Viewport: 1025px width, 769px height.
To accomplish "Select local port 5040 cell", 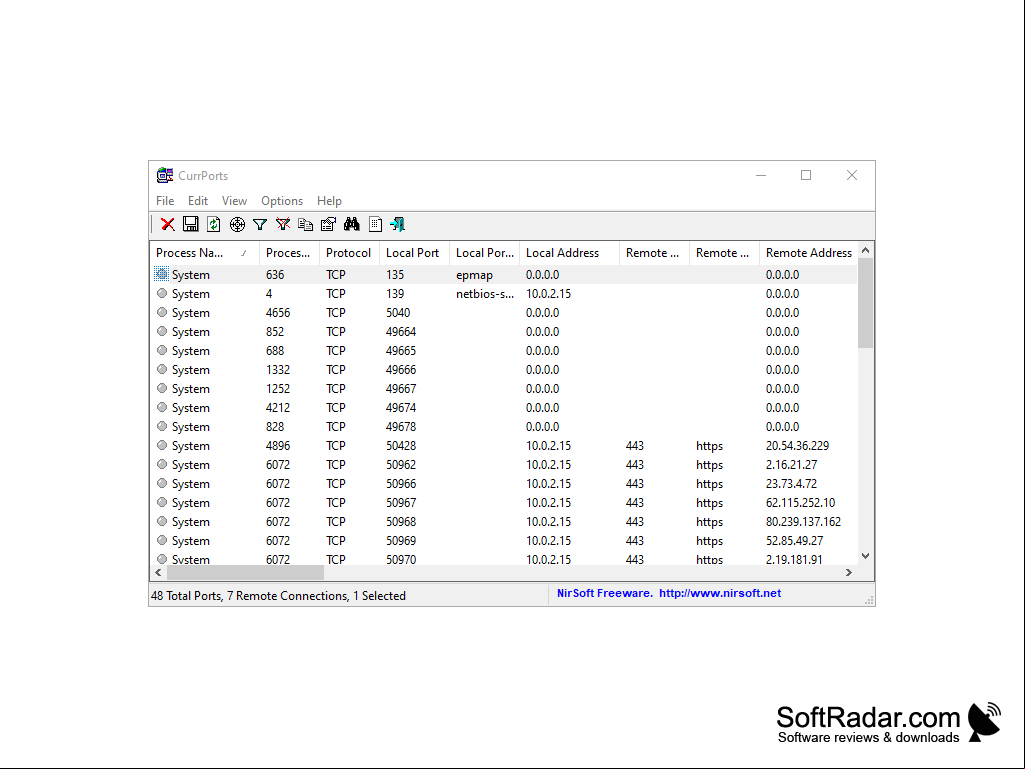I will pos(398,313).
